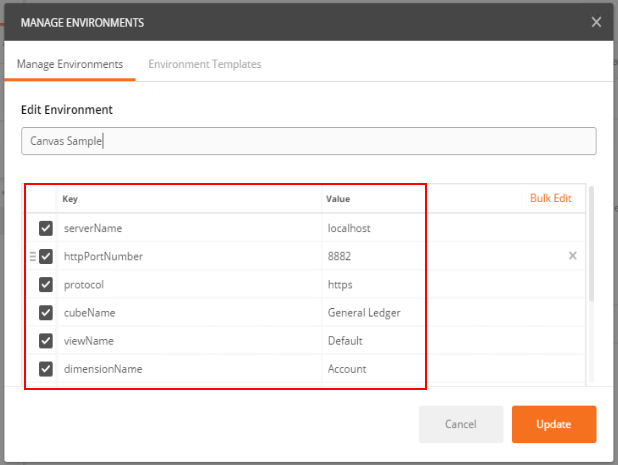The height and width of the screenshot is (465, 618).
Task: Click the Update button
Action: pyautogui.click(x=553, y=424)
